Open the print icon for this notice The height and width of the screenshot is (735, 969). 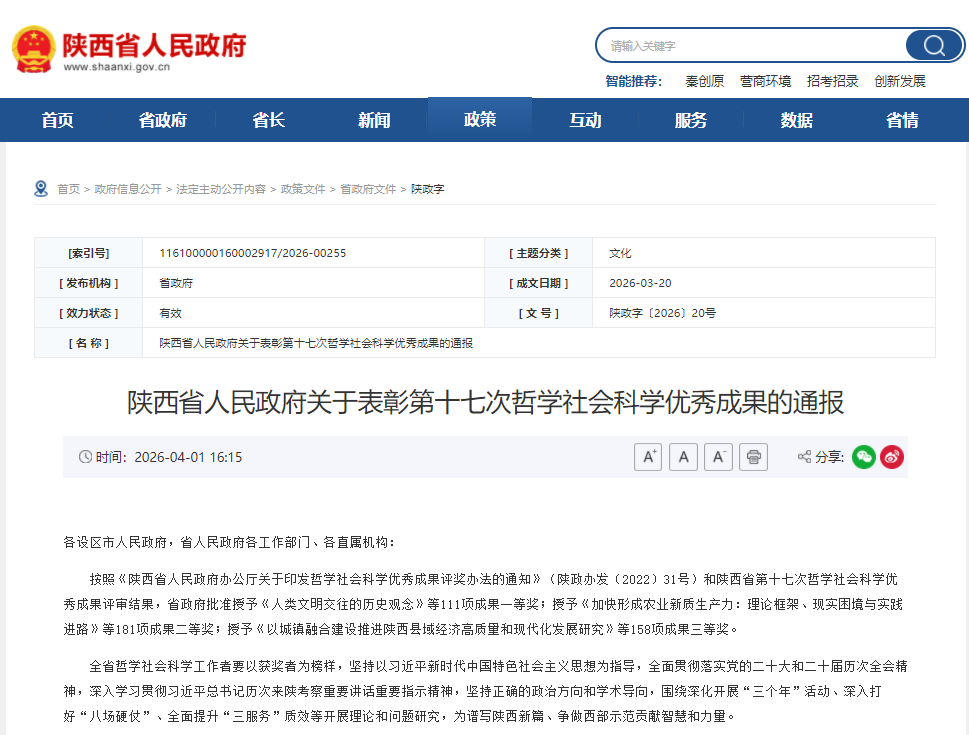point(752,456)
